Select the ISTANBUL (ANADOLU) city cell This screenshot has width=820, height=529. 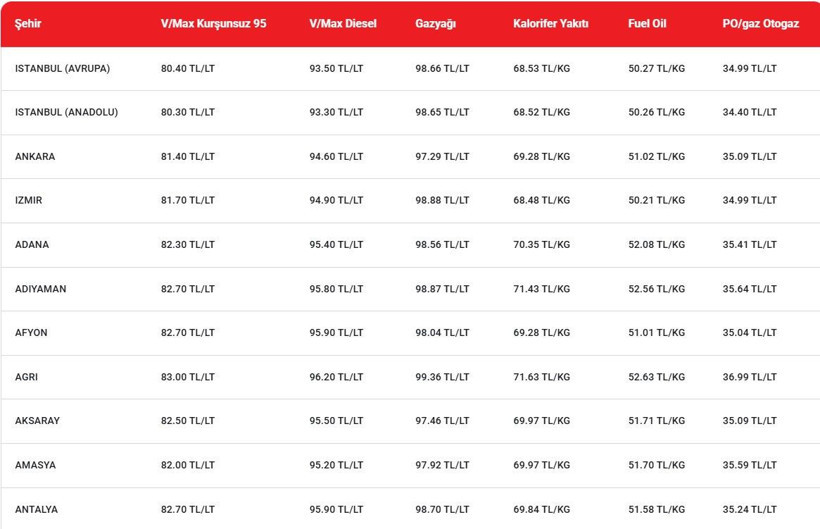pos(66,112)
